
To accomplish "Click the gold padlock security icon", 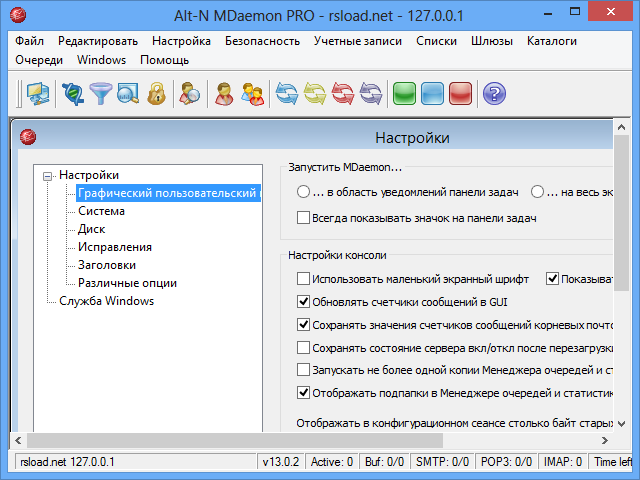I will pos(156,94).
